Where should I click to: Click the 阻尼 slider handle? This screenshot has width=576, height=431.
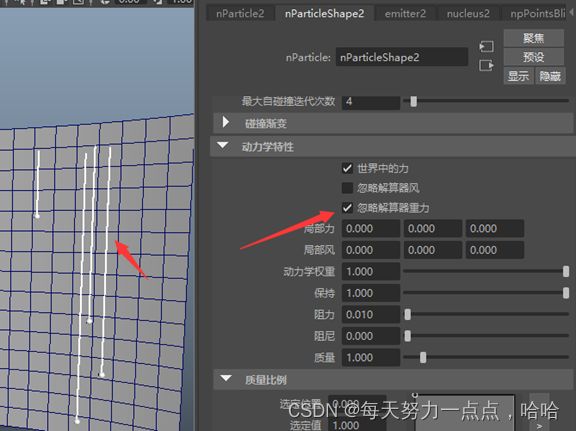407,336
